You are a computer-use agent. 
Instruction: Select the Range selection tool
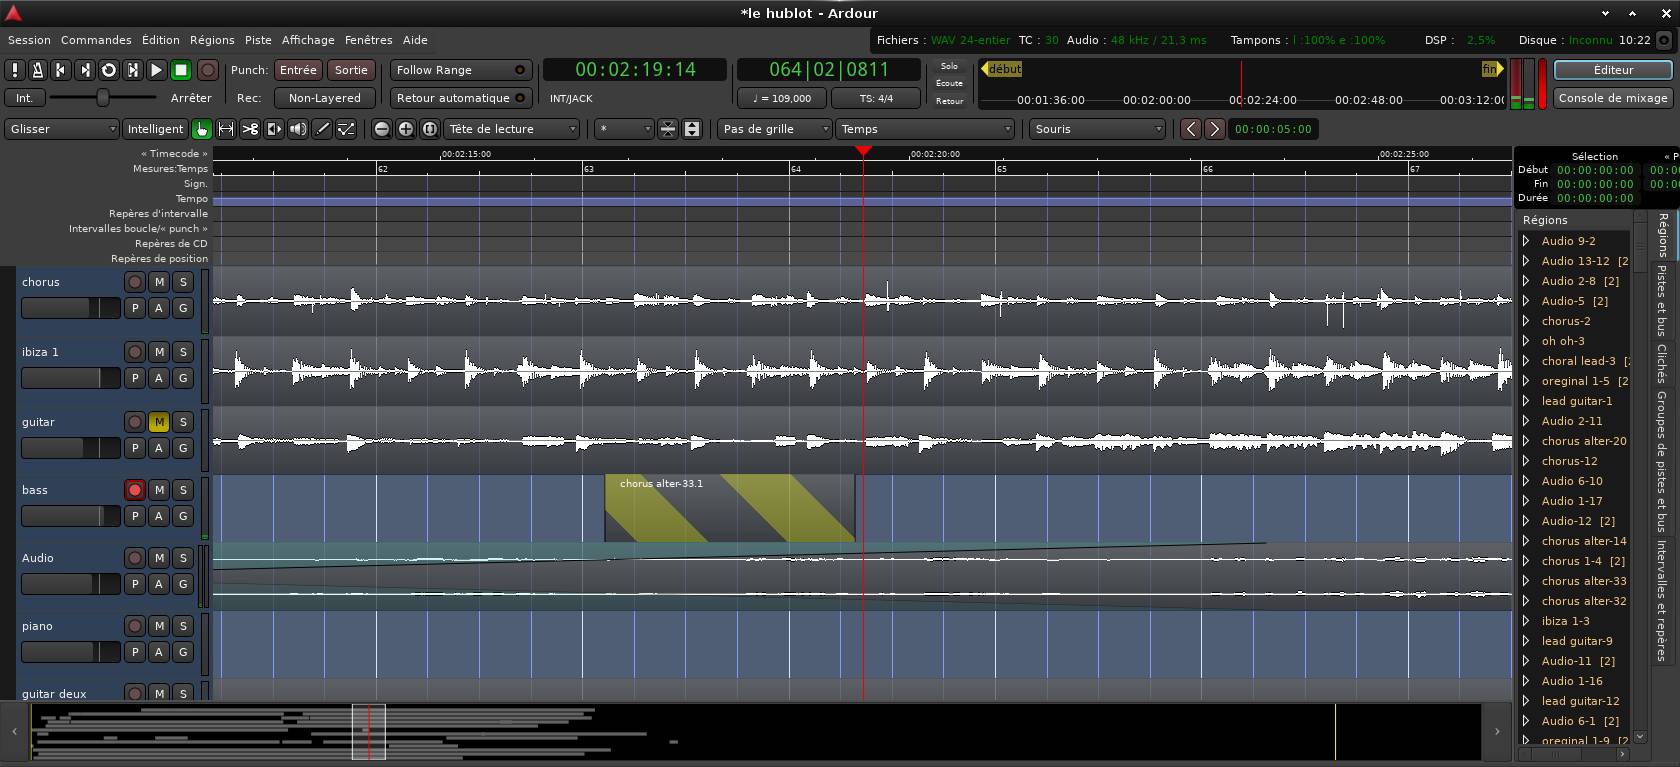pos(226,129)
